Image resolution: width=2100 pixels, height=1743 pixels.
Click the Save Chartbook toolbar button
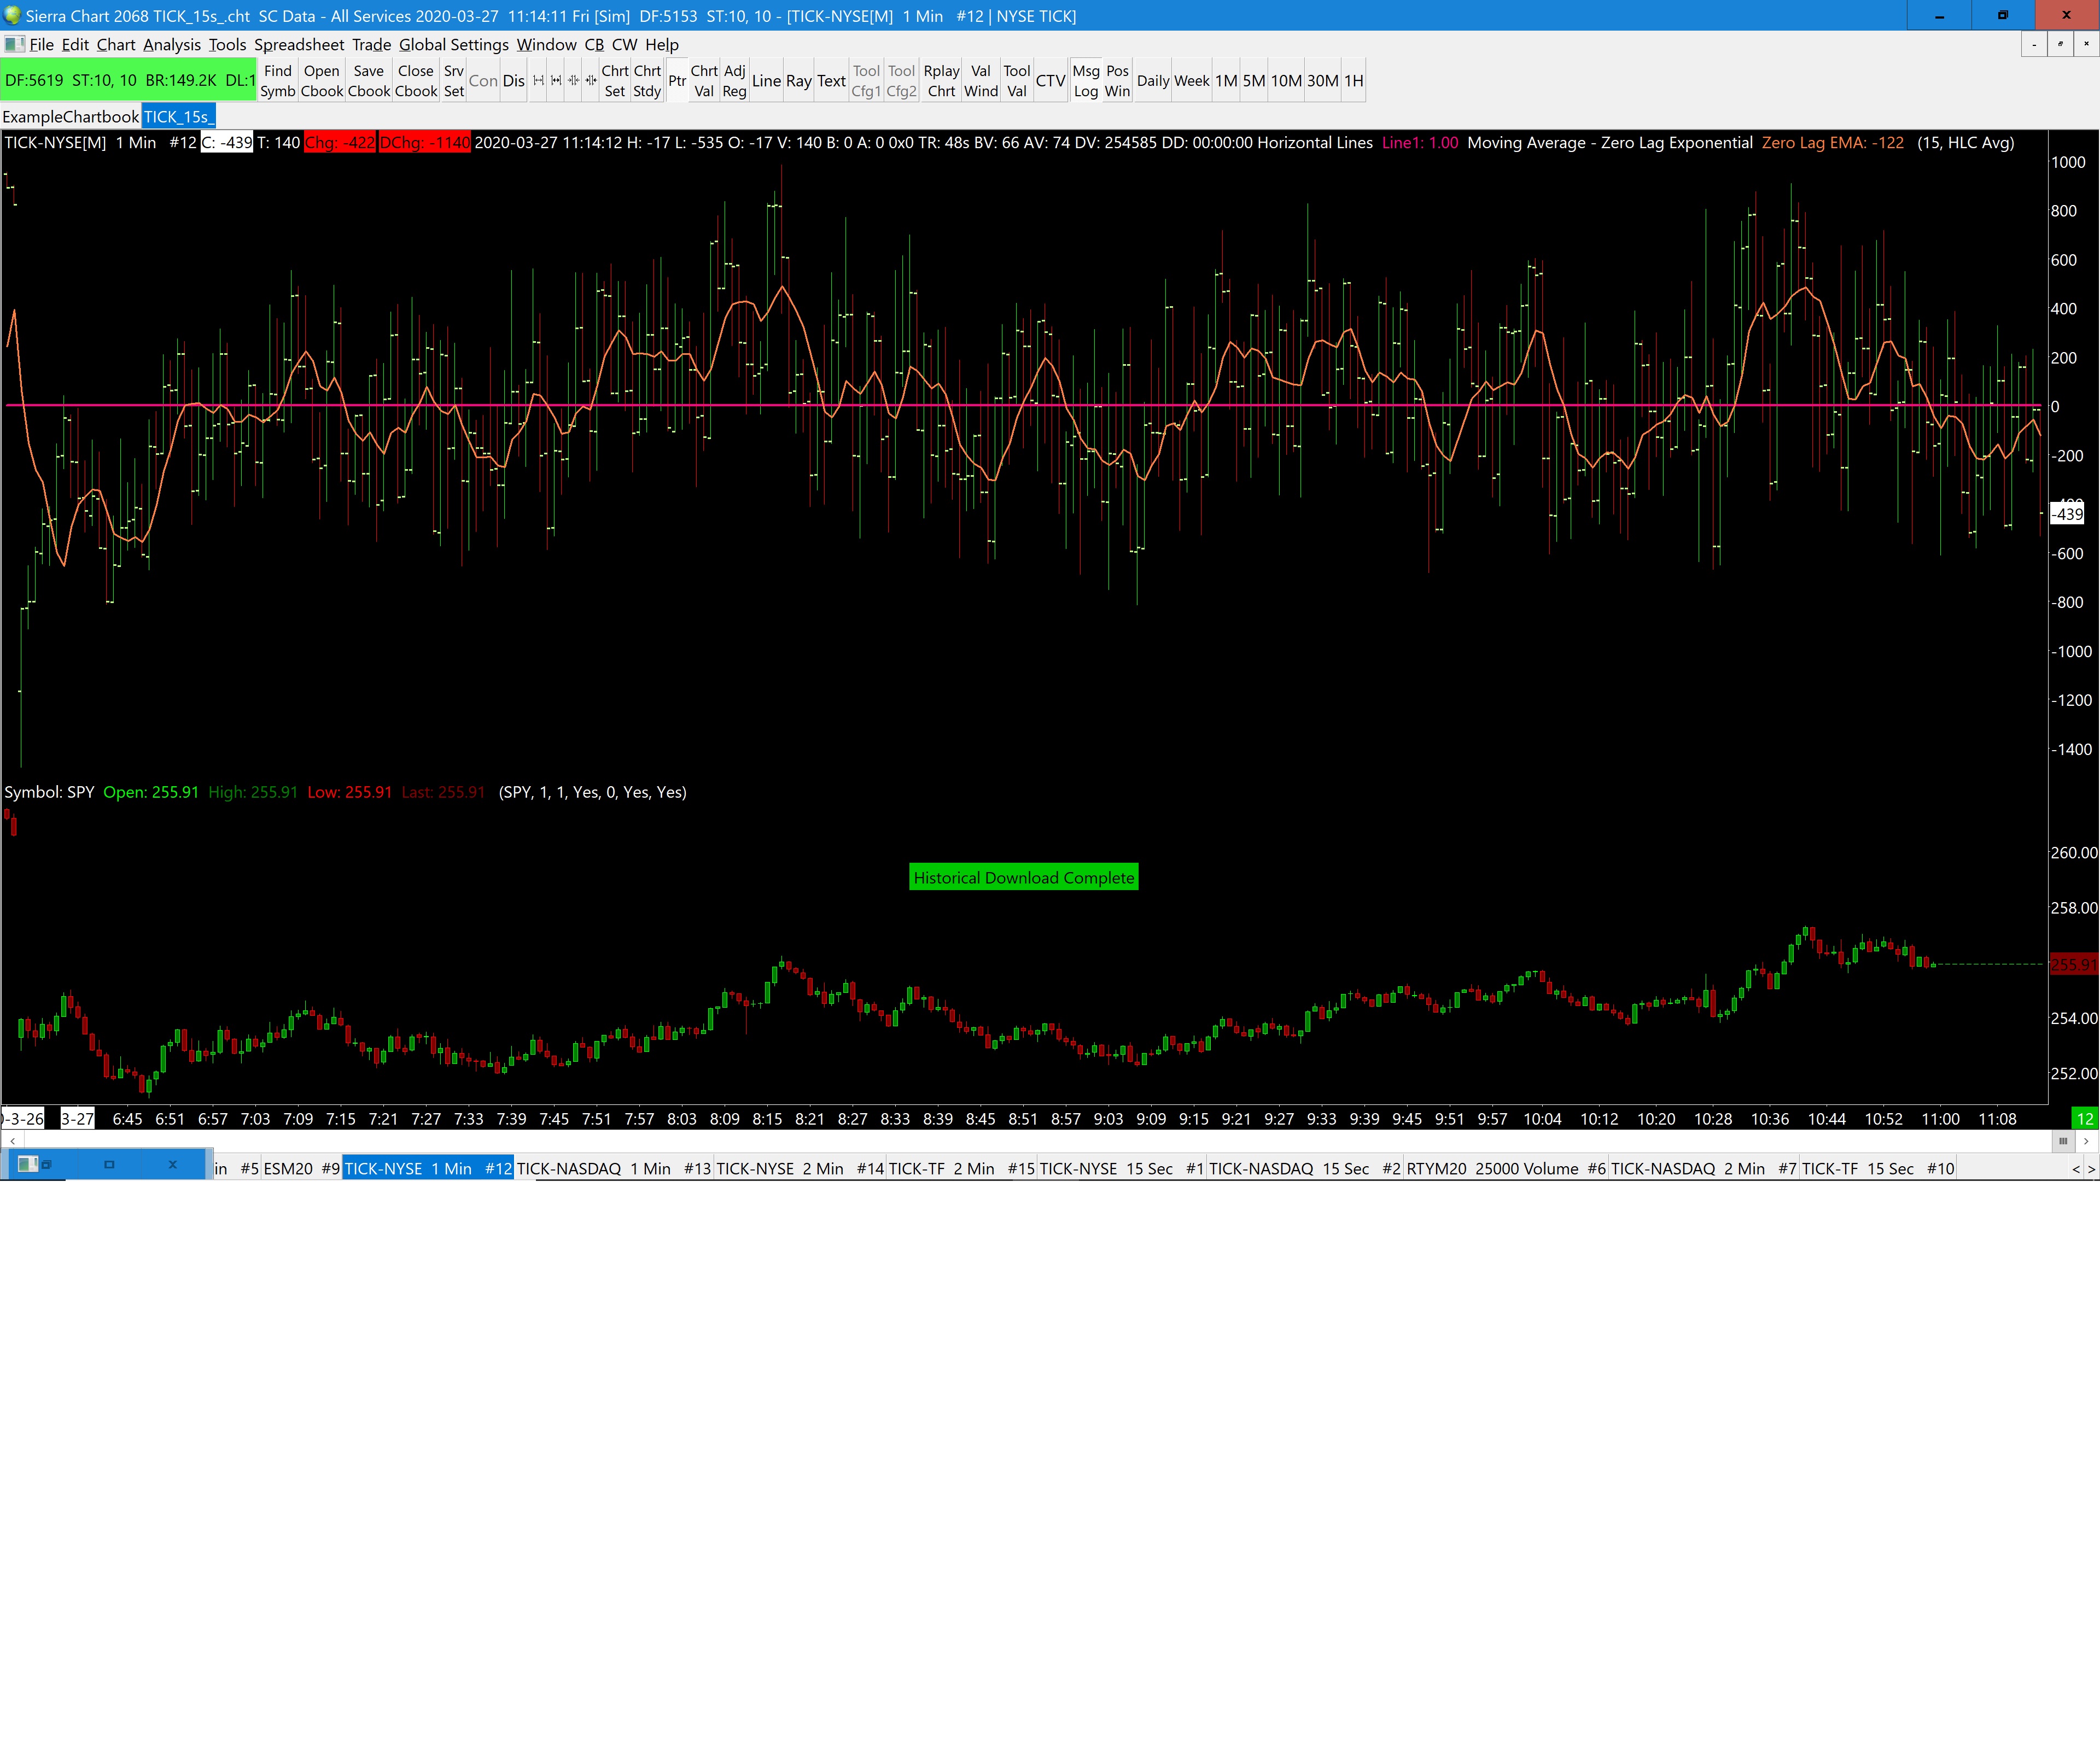[x=368, y=81]
